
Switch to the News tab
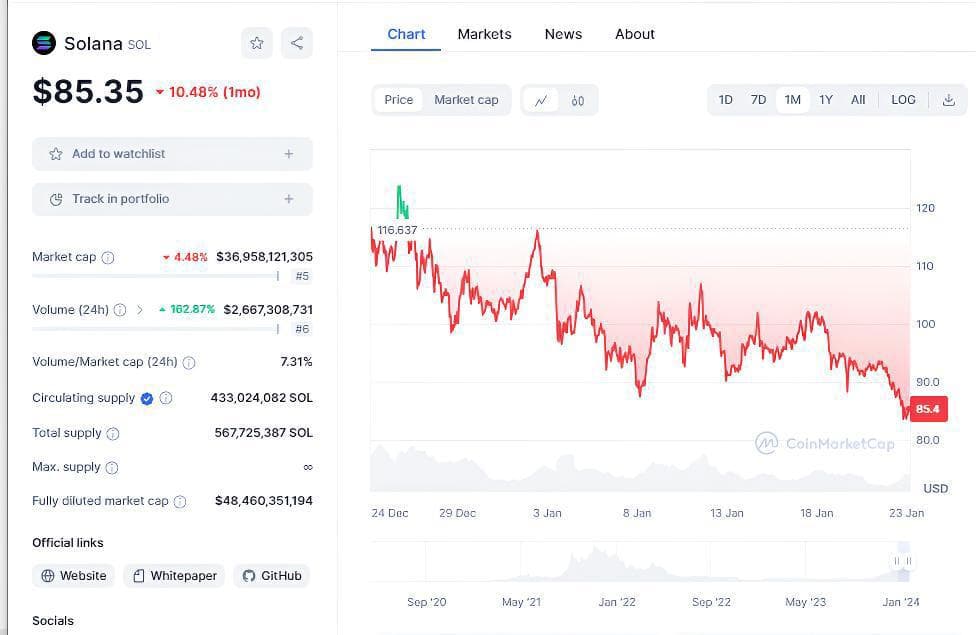click(563, 34)
